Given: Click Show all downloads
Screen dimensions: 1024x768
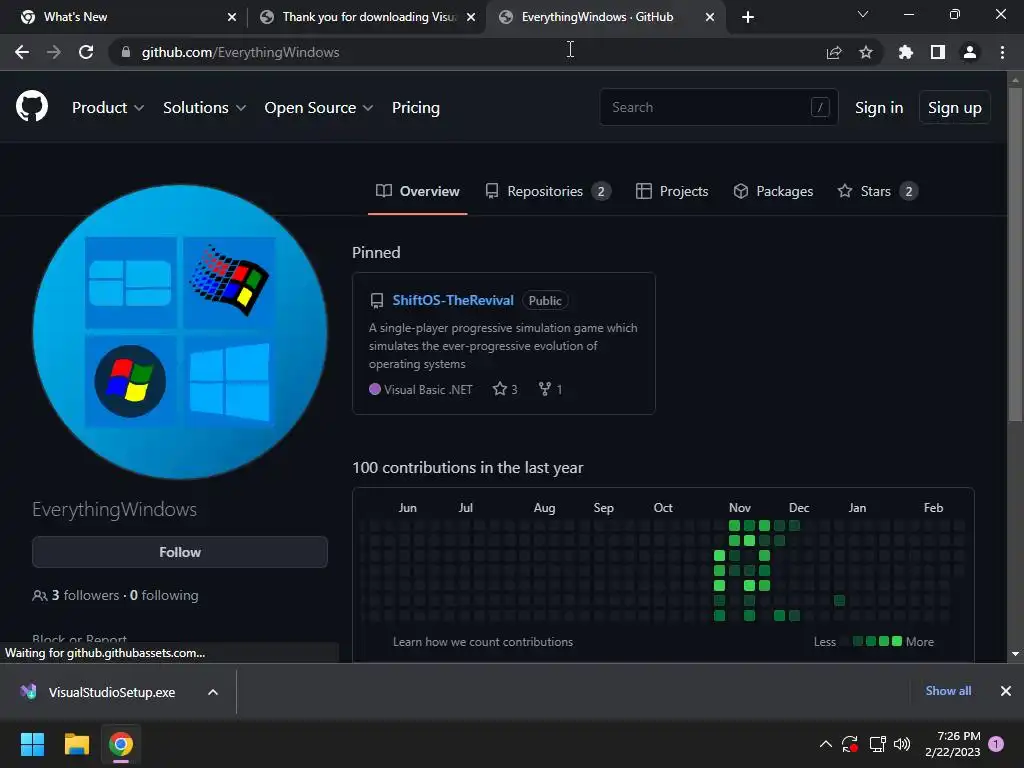Looking at the screenshot, I should click(948, 691).
